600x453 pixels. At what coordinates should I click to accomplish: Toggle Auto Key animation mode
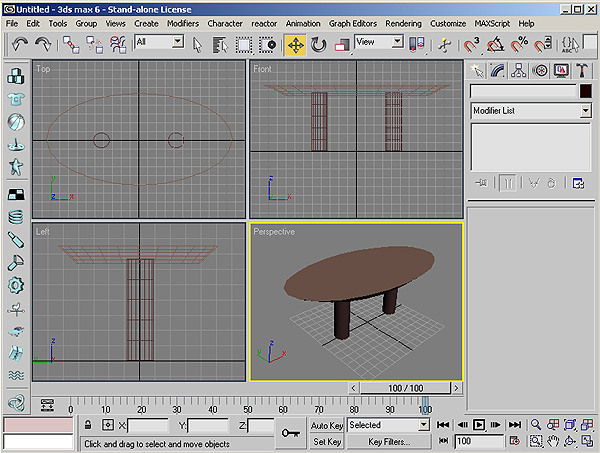click(x=327, y=426)
